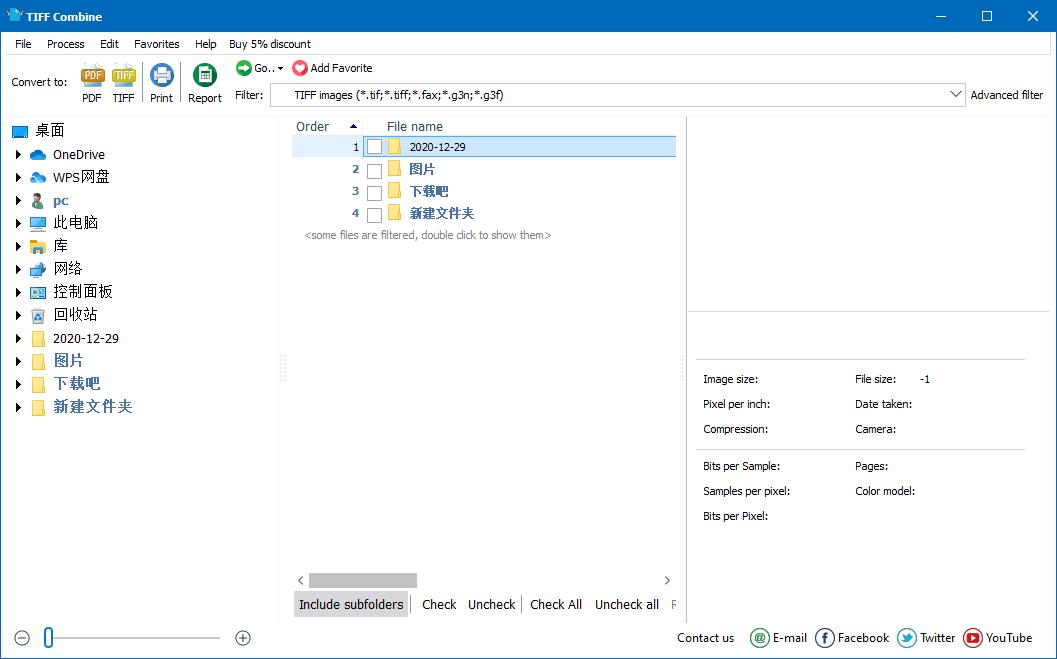Open the Process menu
Viewport: 1057px width, 659px height.
(65, 44)
